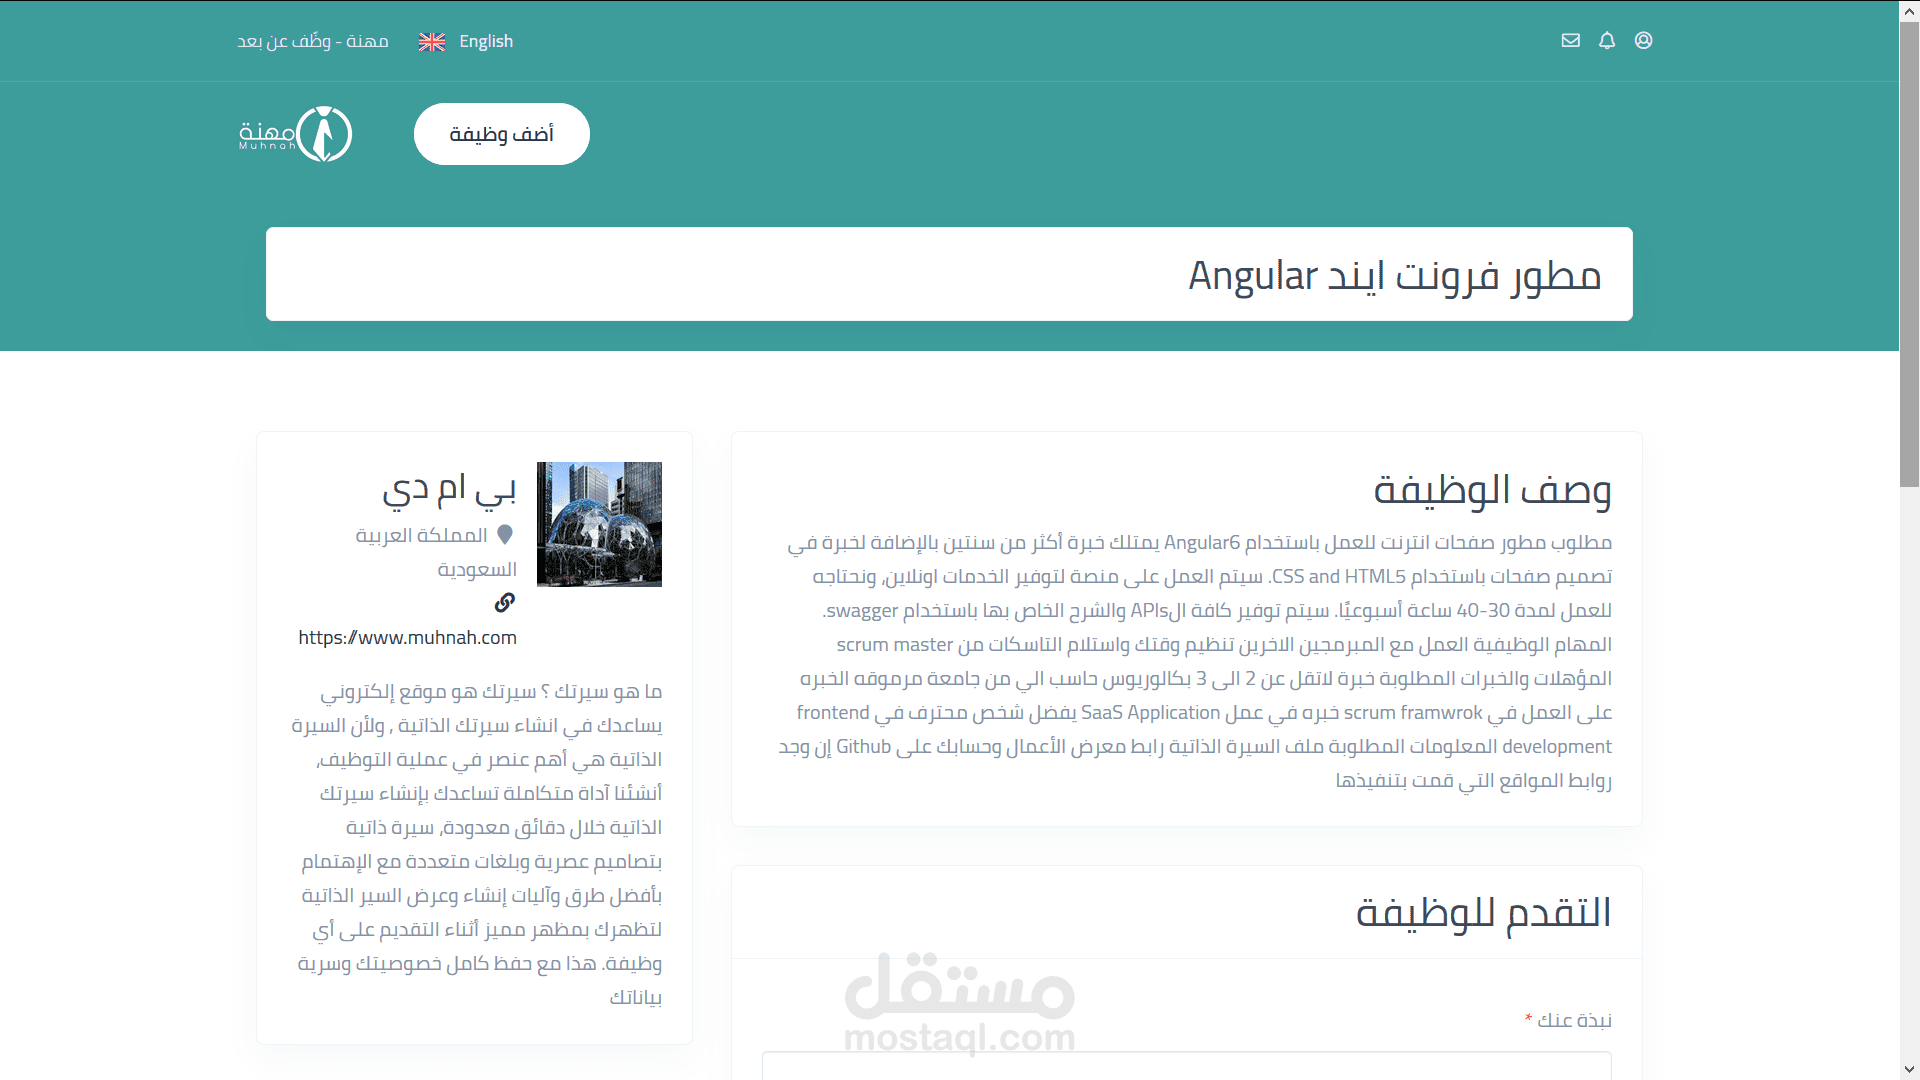Switch language to English

486,42
